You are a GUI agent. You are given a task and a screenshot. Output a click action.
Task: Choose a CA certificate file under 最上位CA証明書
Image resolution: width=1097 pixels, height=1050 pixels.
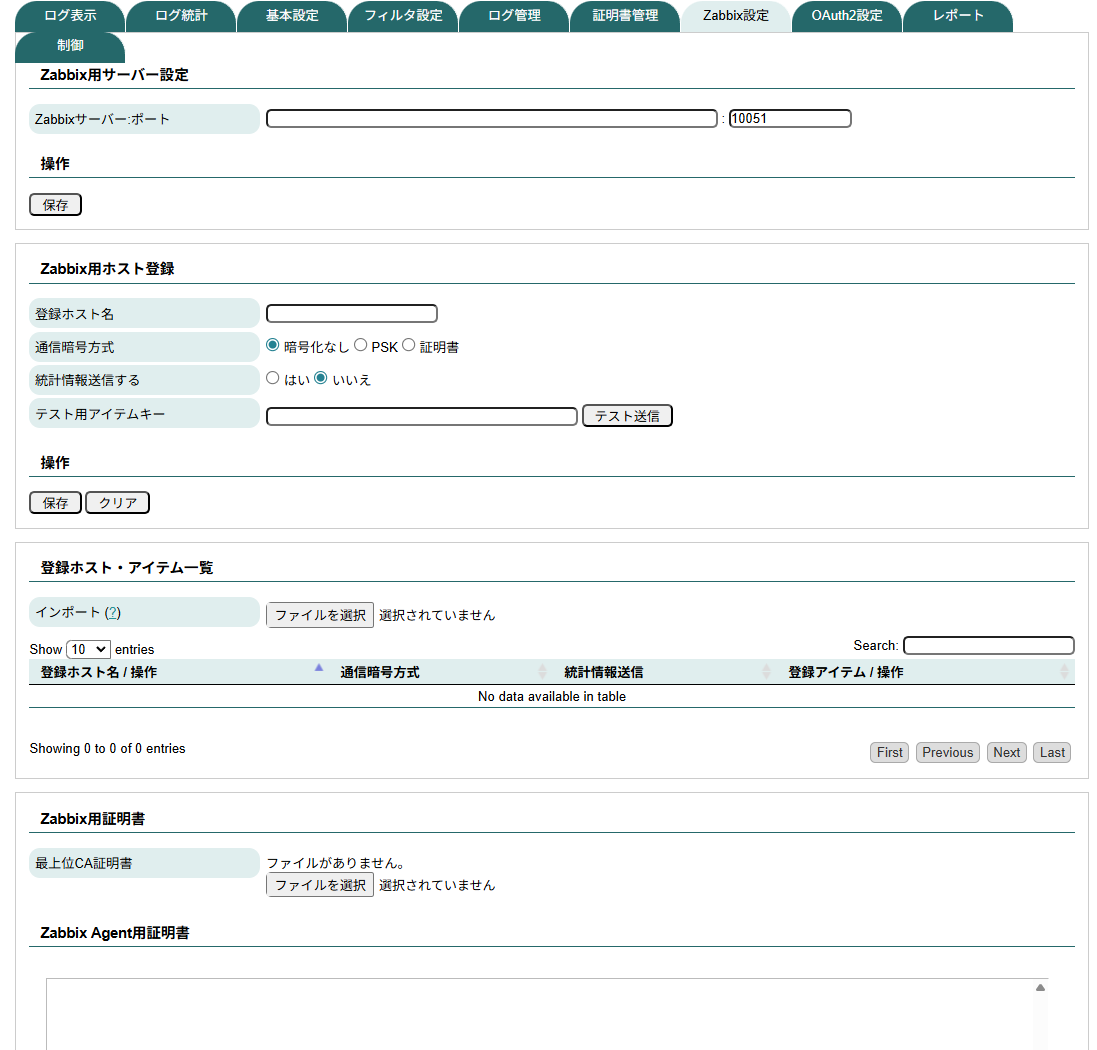click(x=320, y=885)
